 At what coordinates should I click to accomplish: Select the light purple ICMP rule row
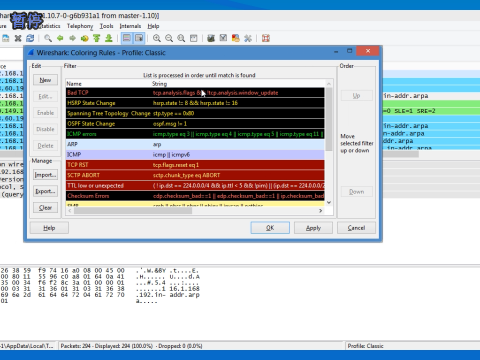[x=195, y=155]
